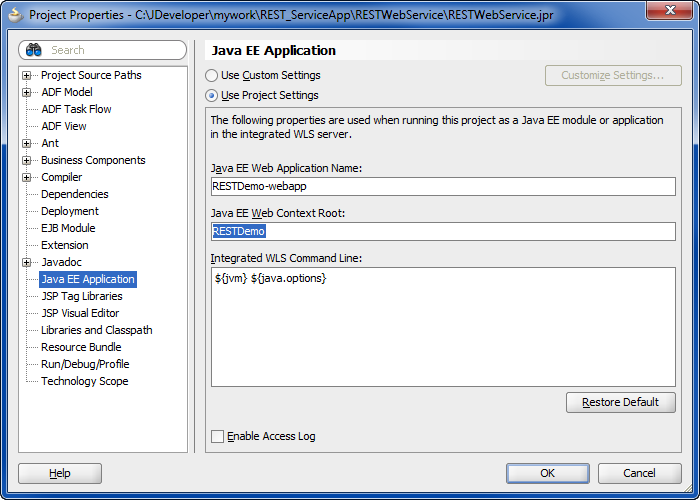The width and height of the screenshot is (700, 500).
Task: Select Java EE Application item
Action: pyautogui.click(x=88, y=279)
